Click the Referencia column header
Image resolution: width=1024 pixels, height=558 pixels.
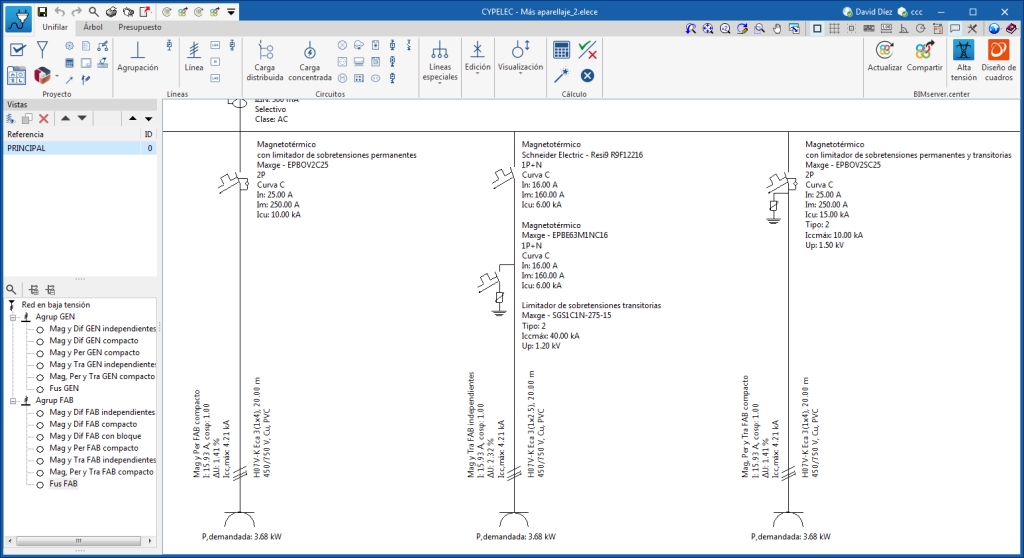(72, 135)
